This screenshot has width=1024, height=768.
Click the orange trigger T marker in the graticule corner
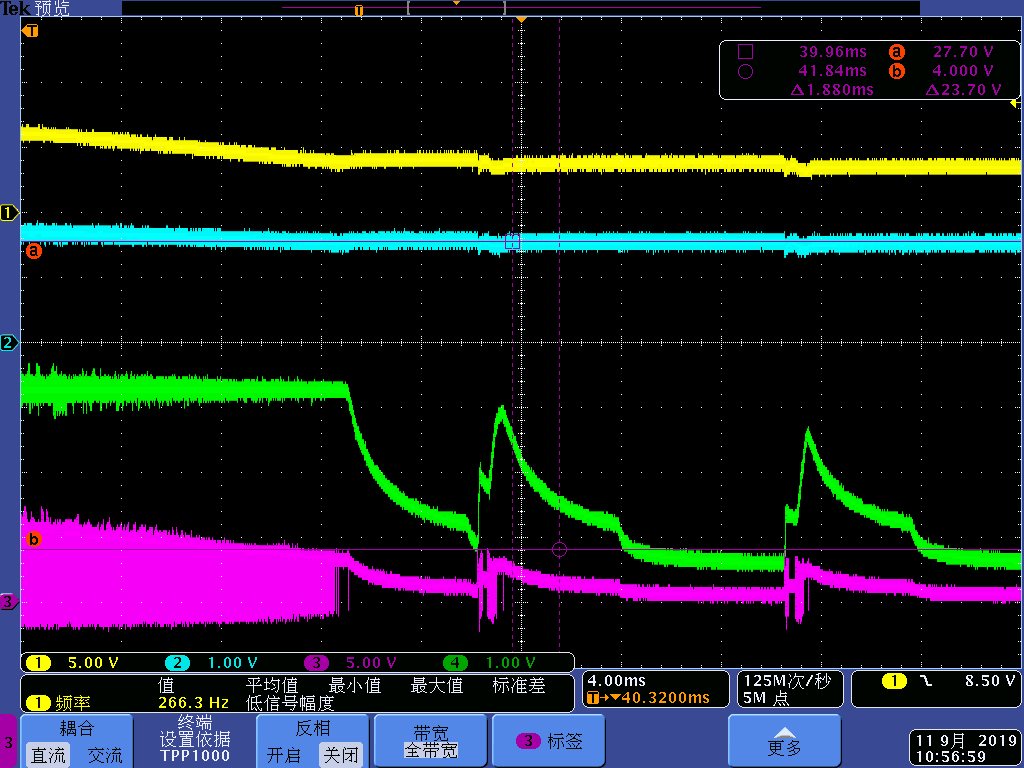tap(30, 31)
